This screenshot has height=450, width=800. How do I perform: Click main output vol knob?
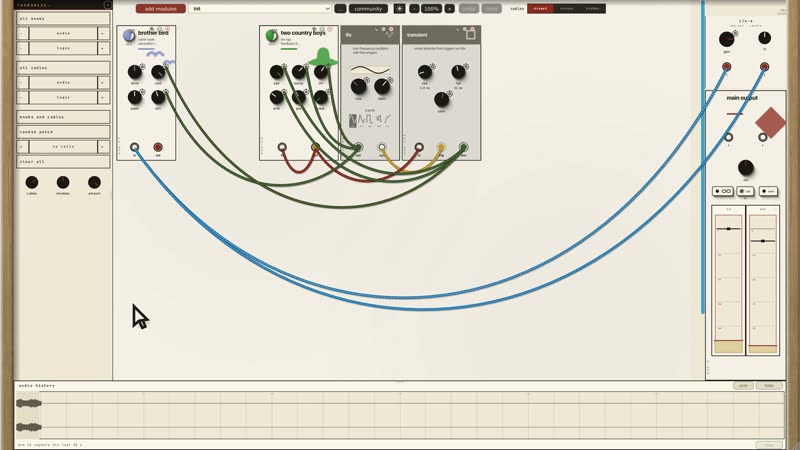coord(745,167)
